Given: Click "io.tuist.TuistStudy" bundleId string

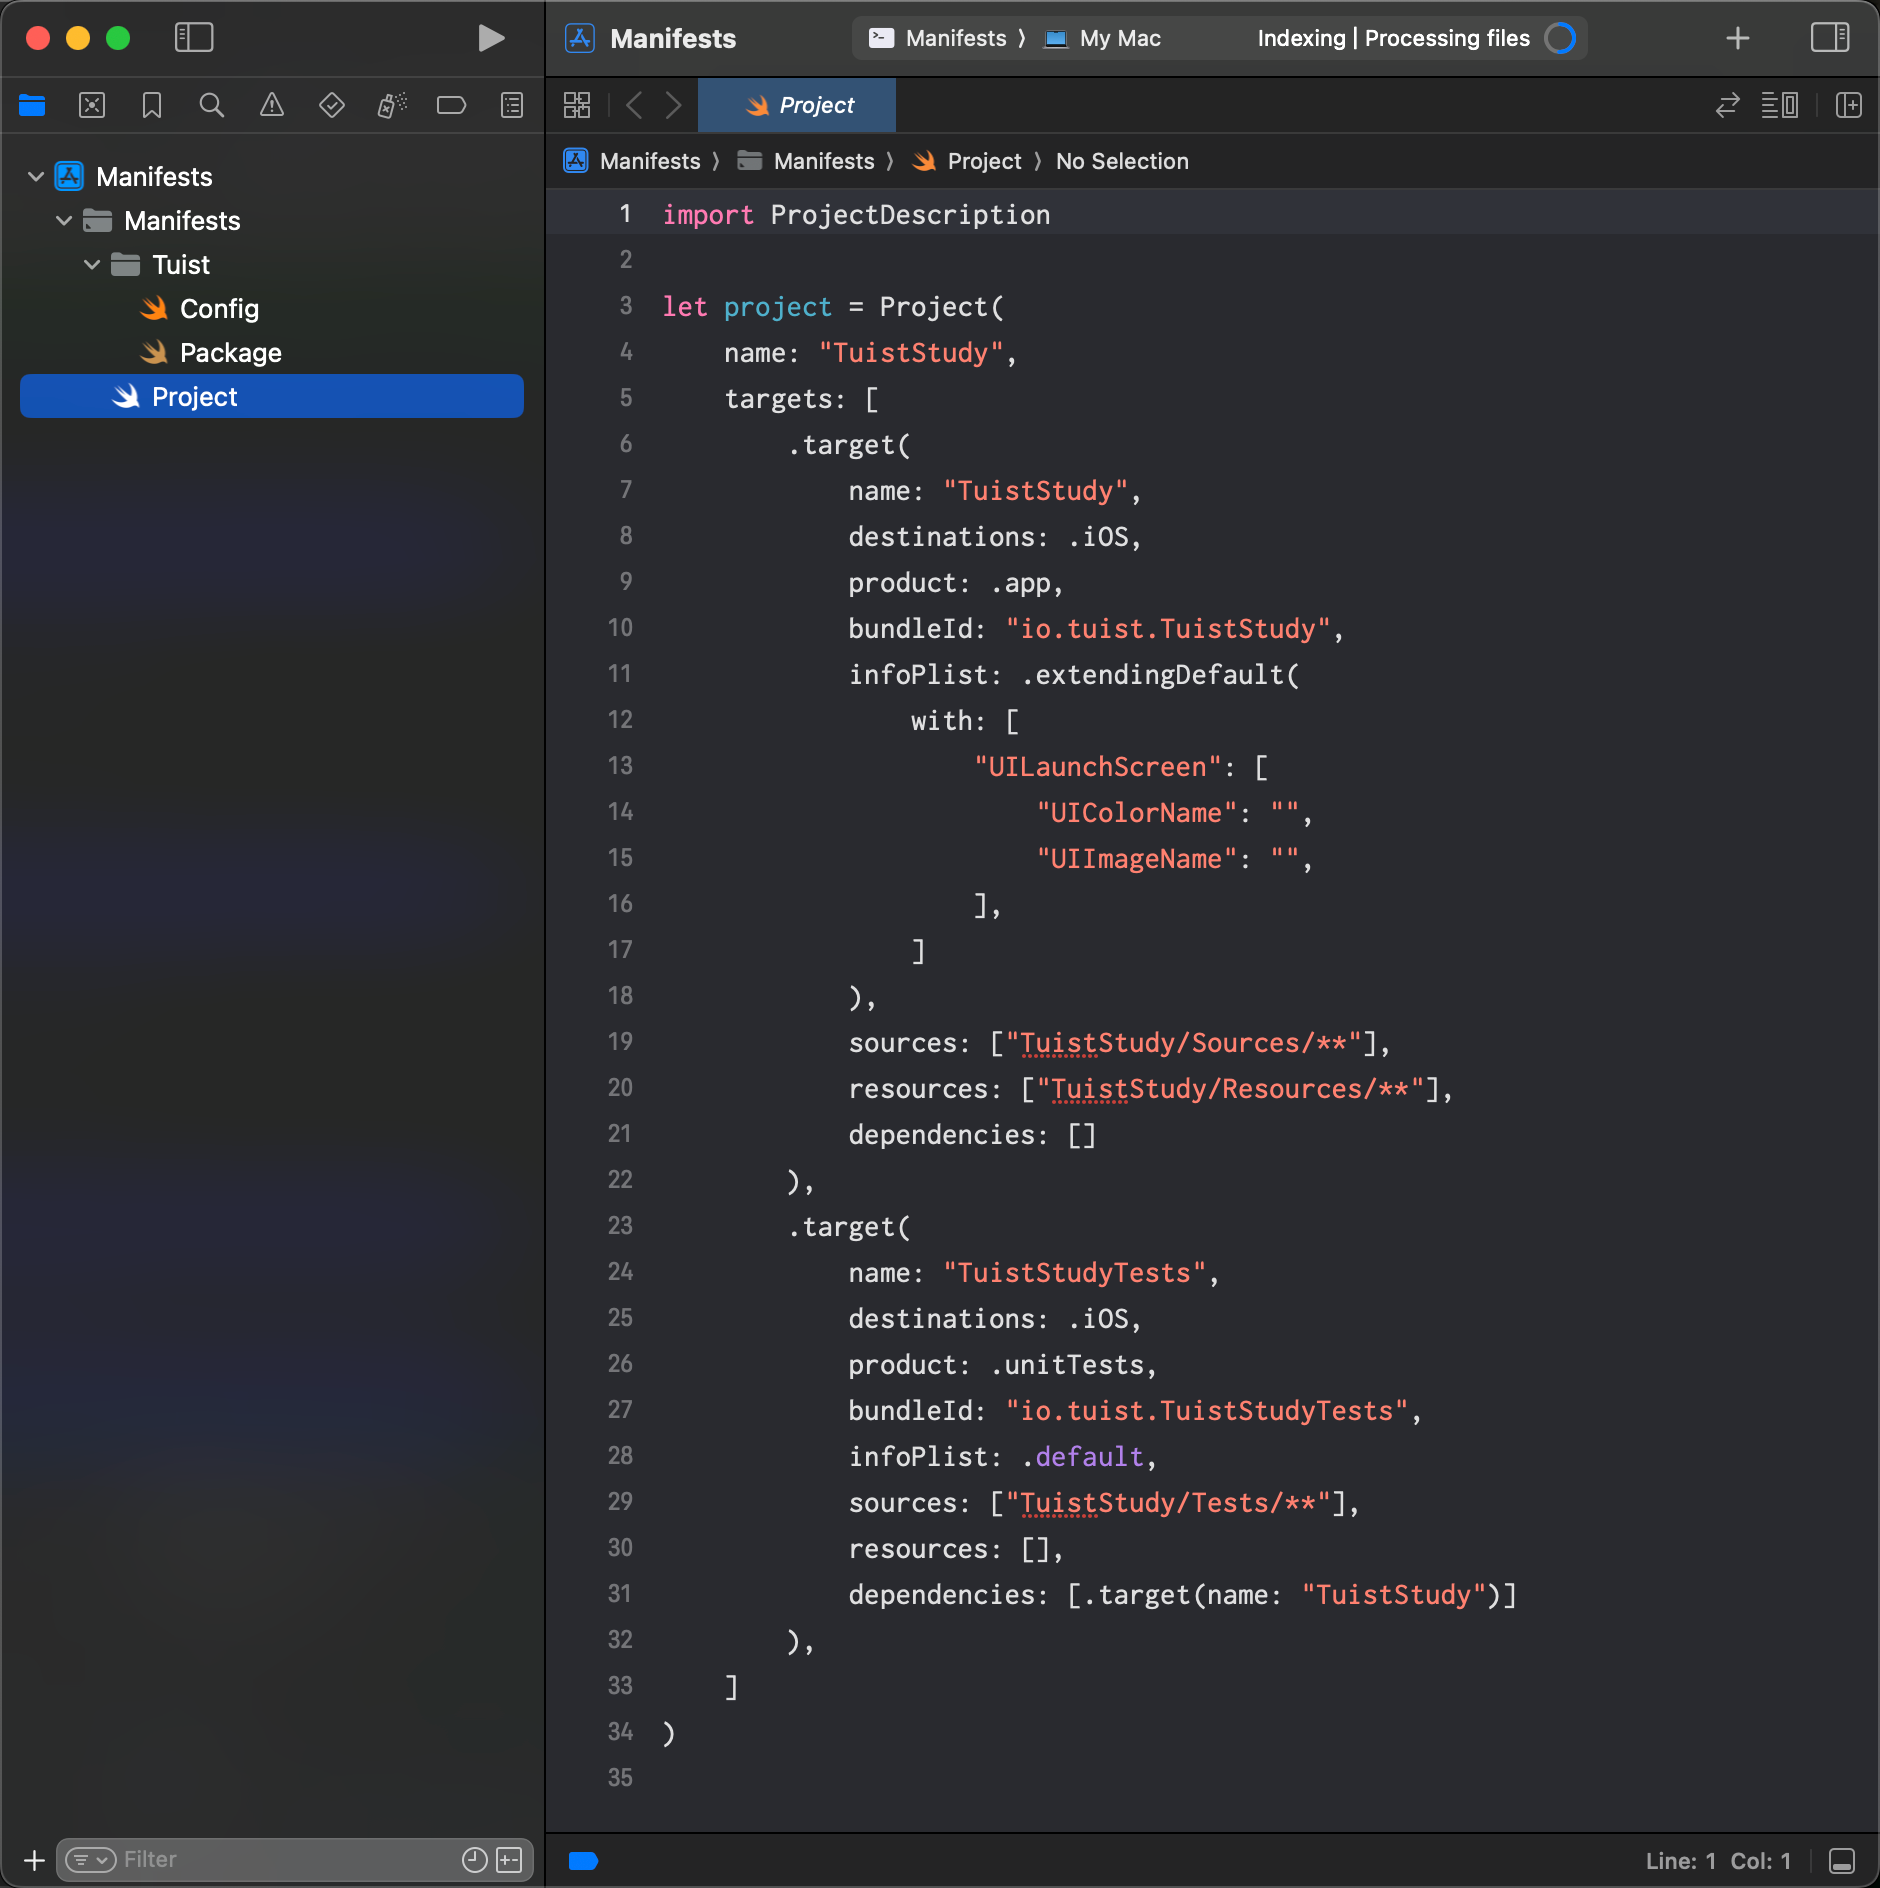Looking at the screenshot, I should point(1167,629).
